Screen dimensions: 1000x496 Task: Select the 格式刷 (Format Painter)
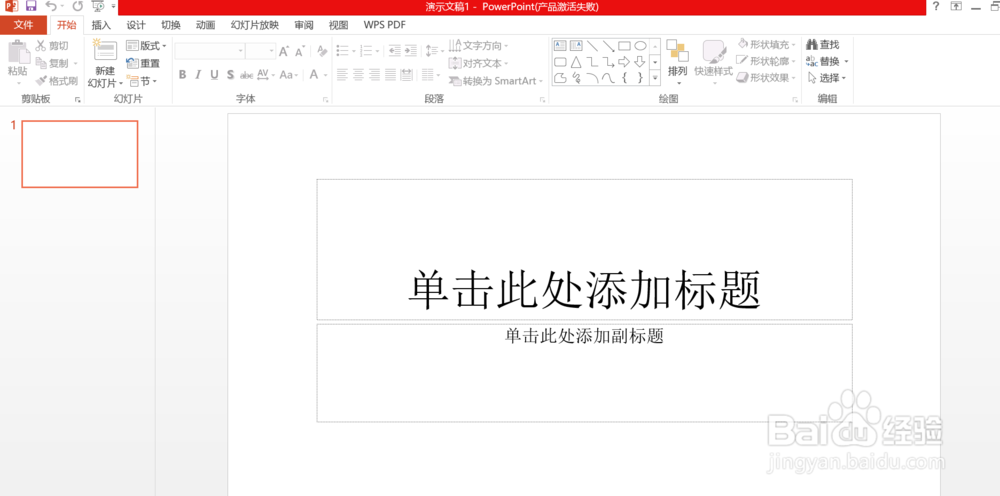click(56, 81)
